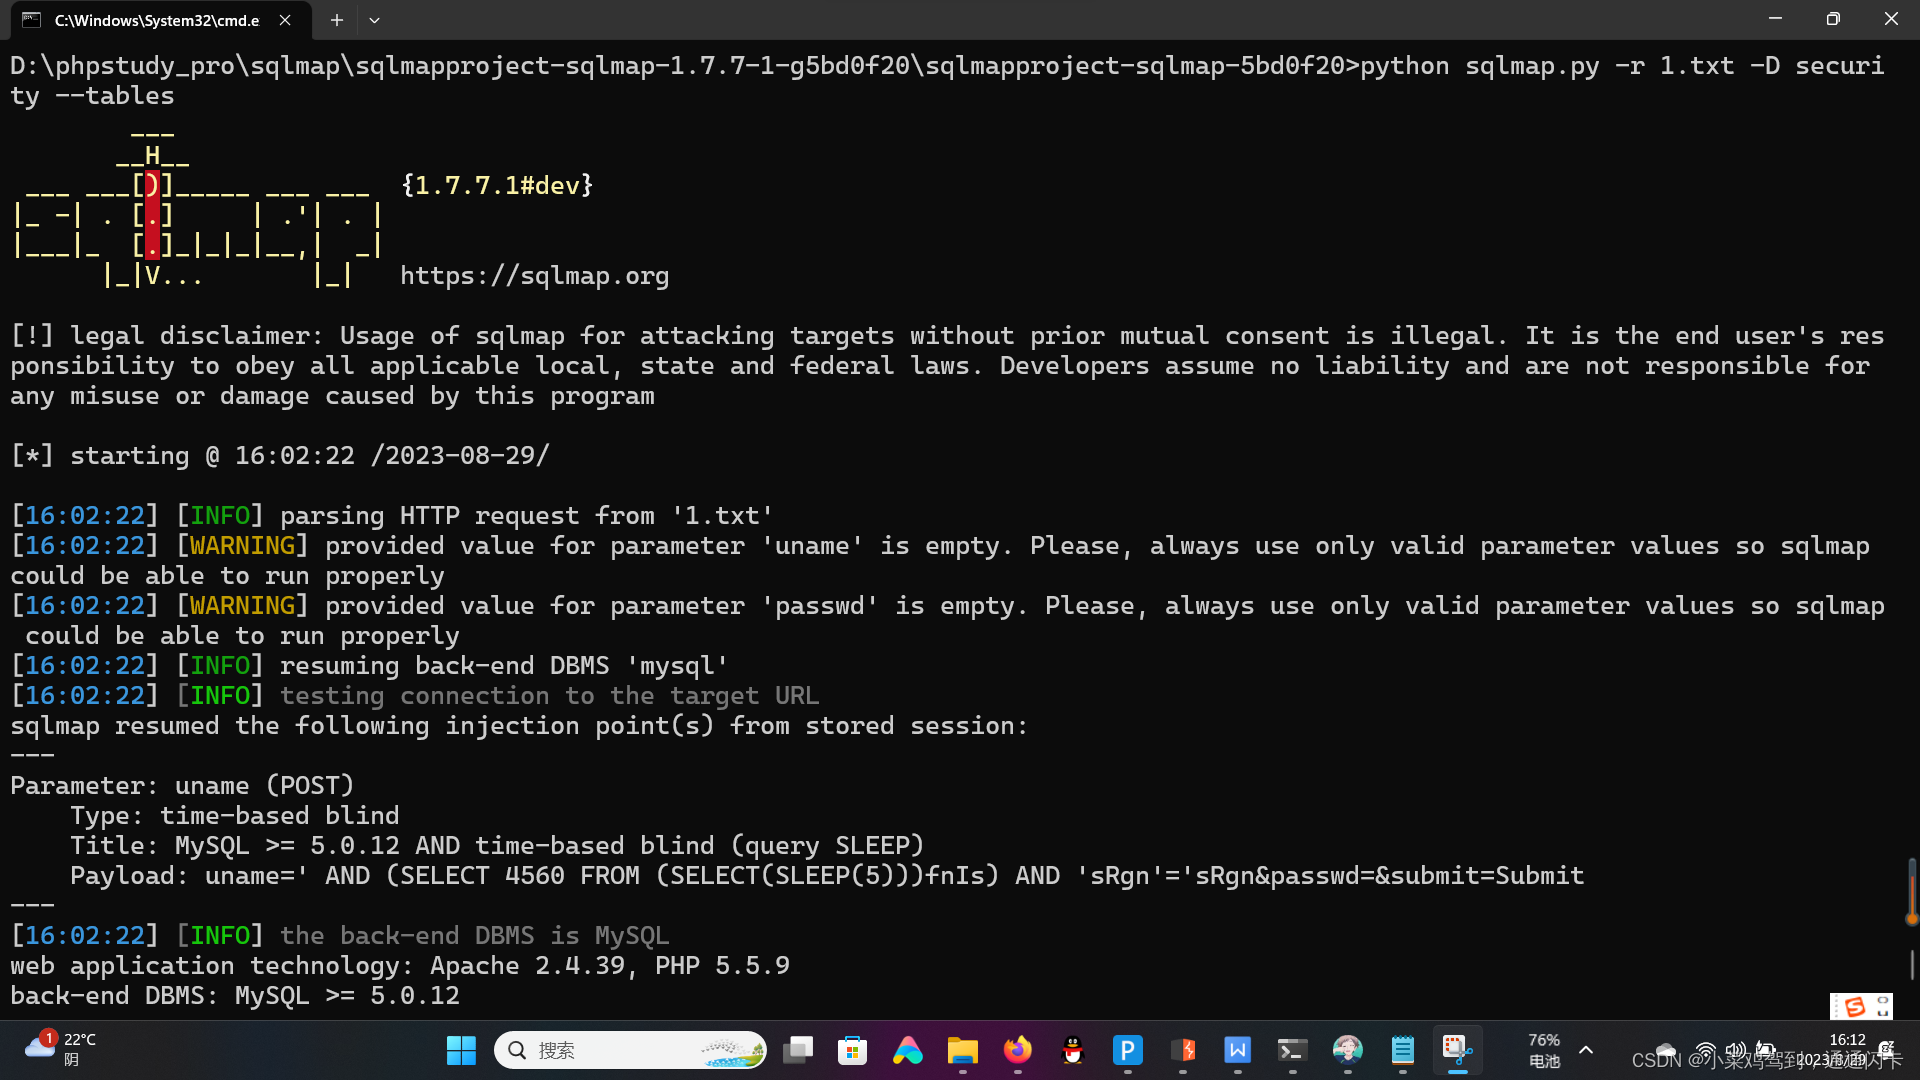The width and height of the screenshot is (1920, 1080).
Task: Toggle mute via the speaker tray icon
Action: pyautogui.click(x=1734, y=1051)
